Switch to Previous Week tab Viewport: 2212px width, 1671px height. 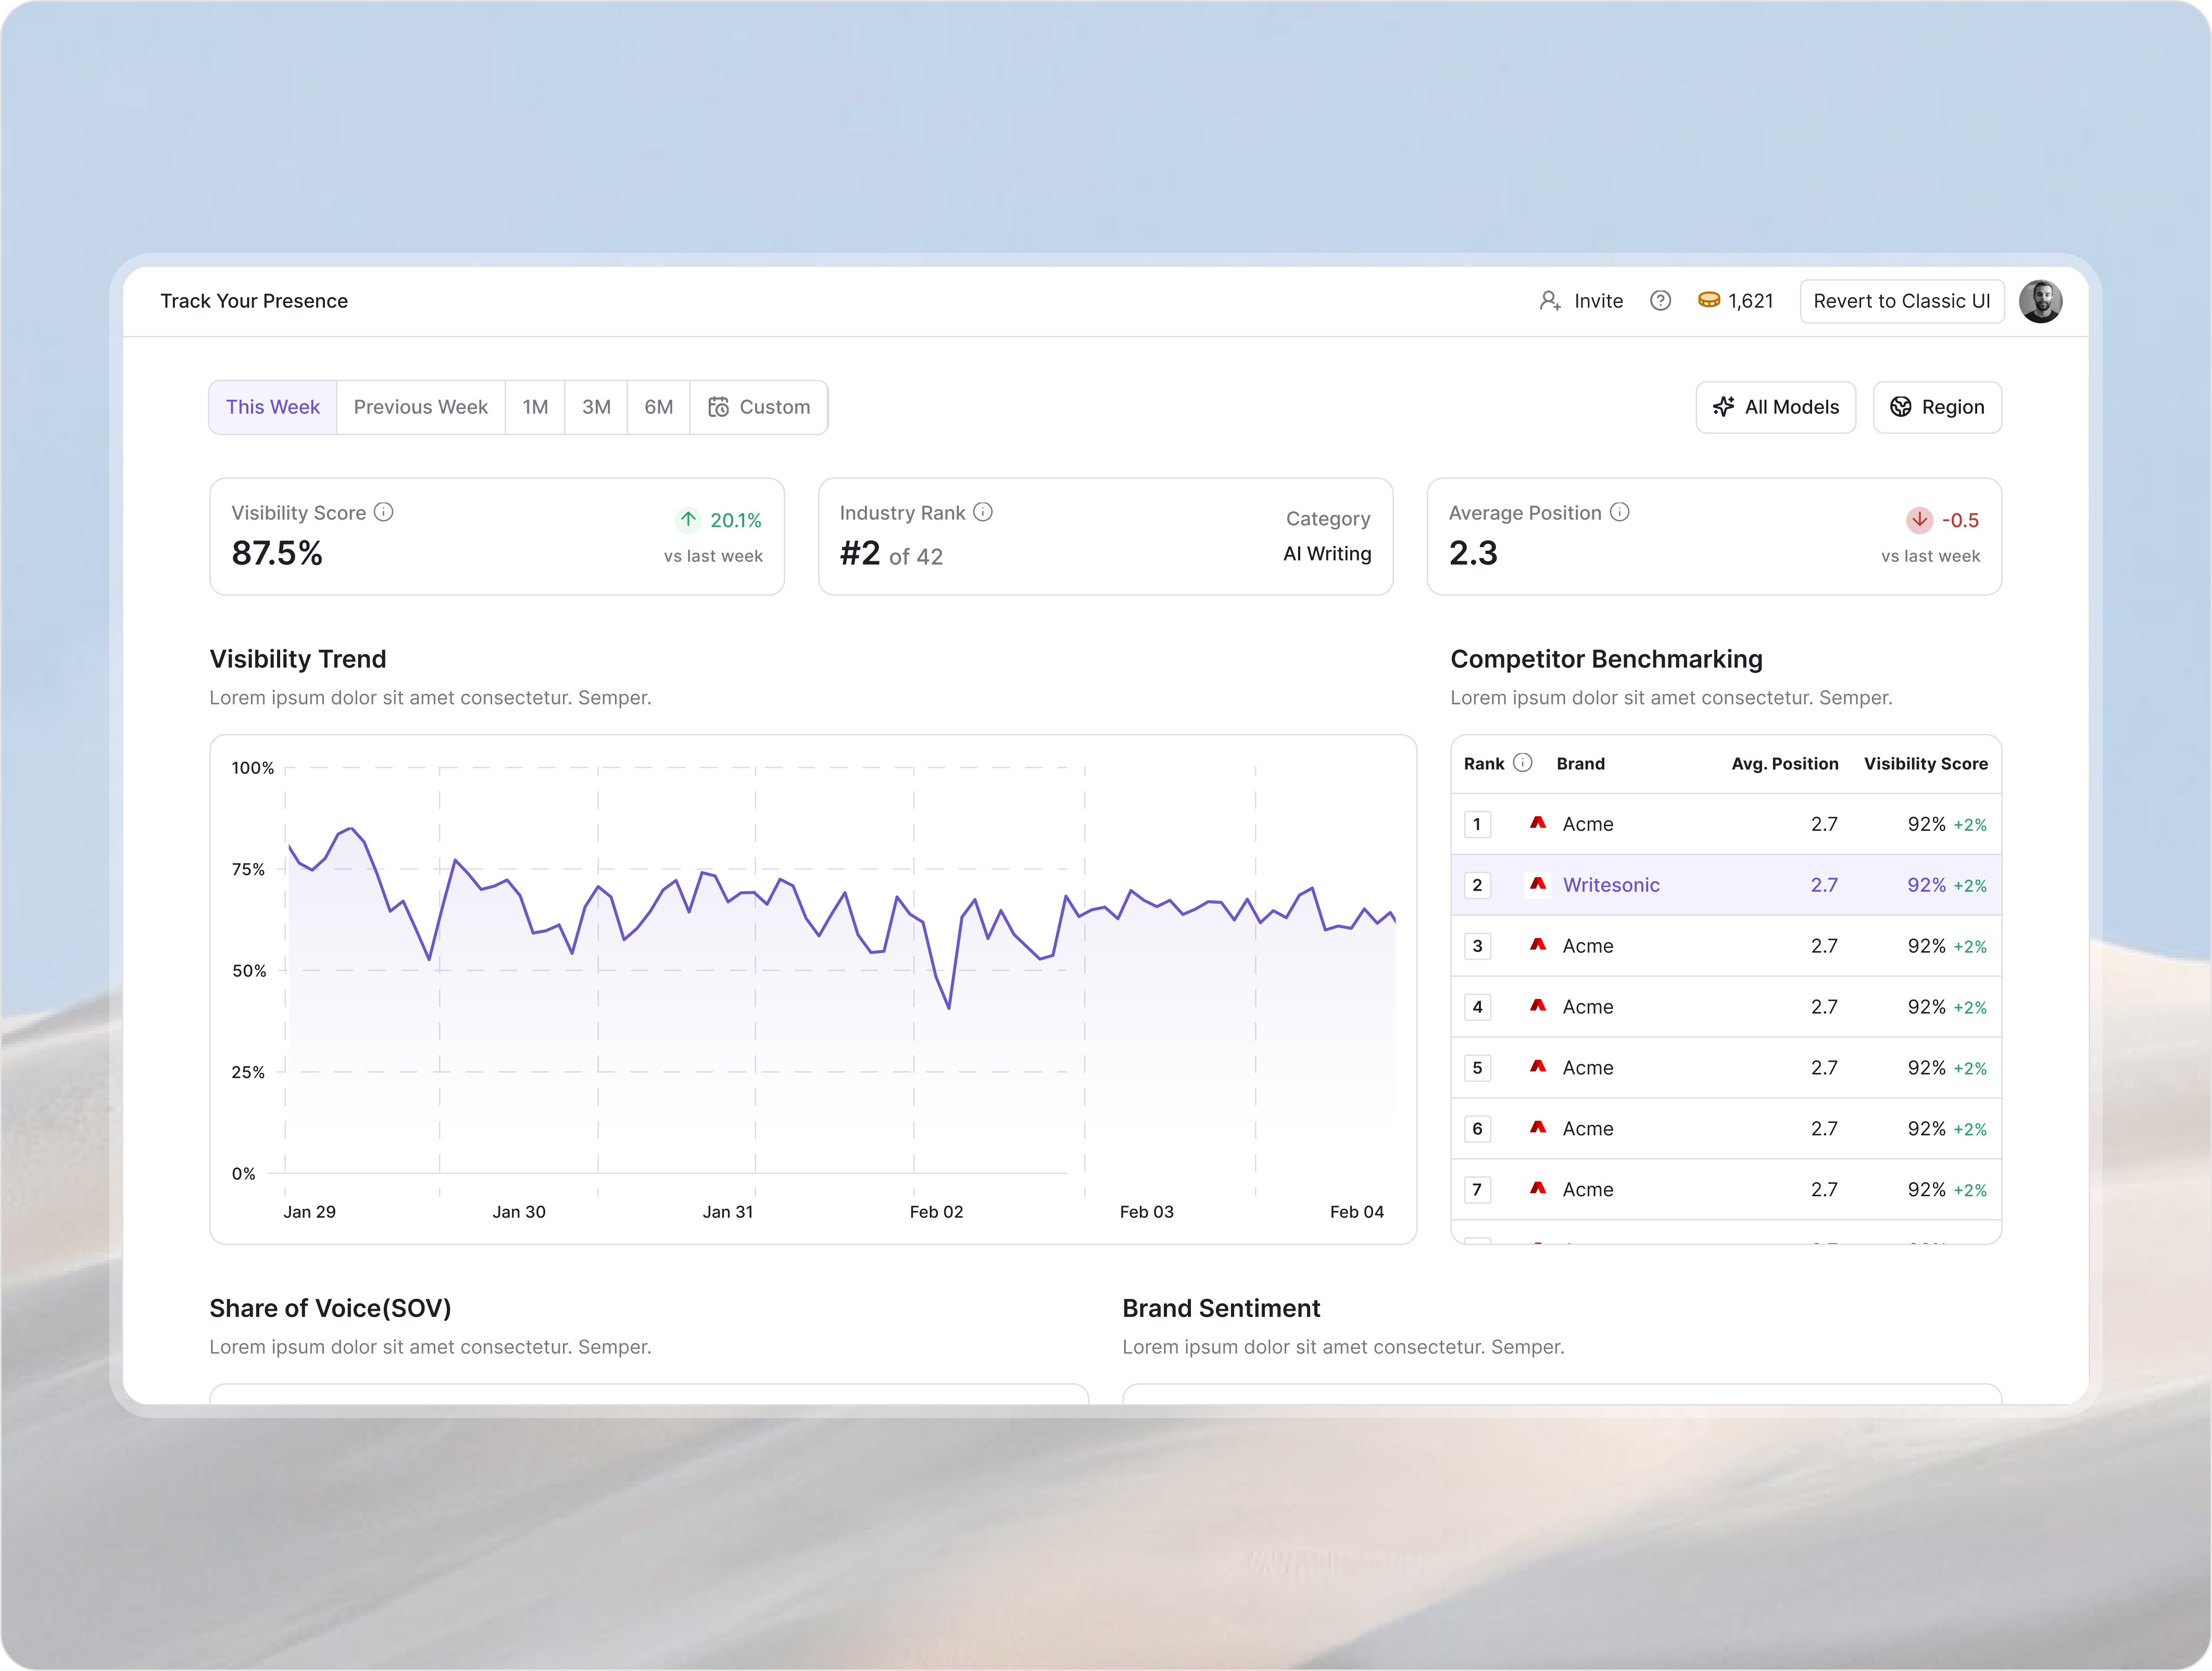click(x=420, y=407)
